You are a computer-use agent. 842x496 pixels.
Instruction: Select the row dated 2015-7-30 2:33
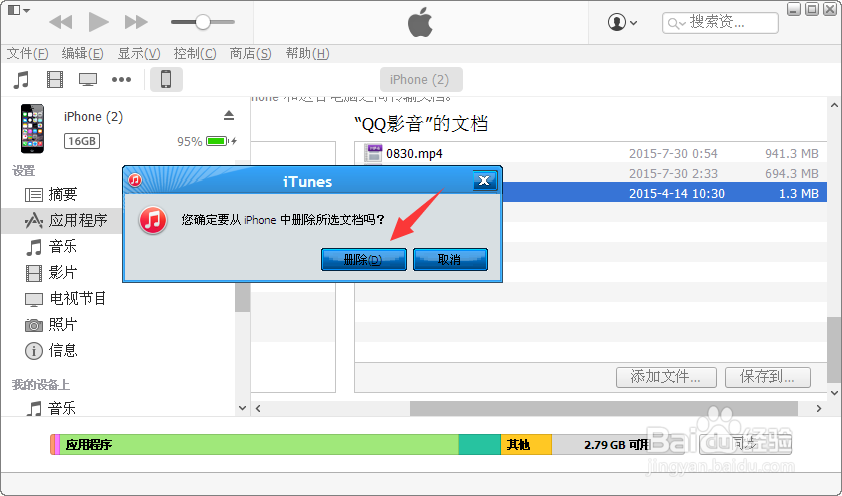pos(664,173)
